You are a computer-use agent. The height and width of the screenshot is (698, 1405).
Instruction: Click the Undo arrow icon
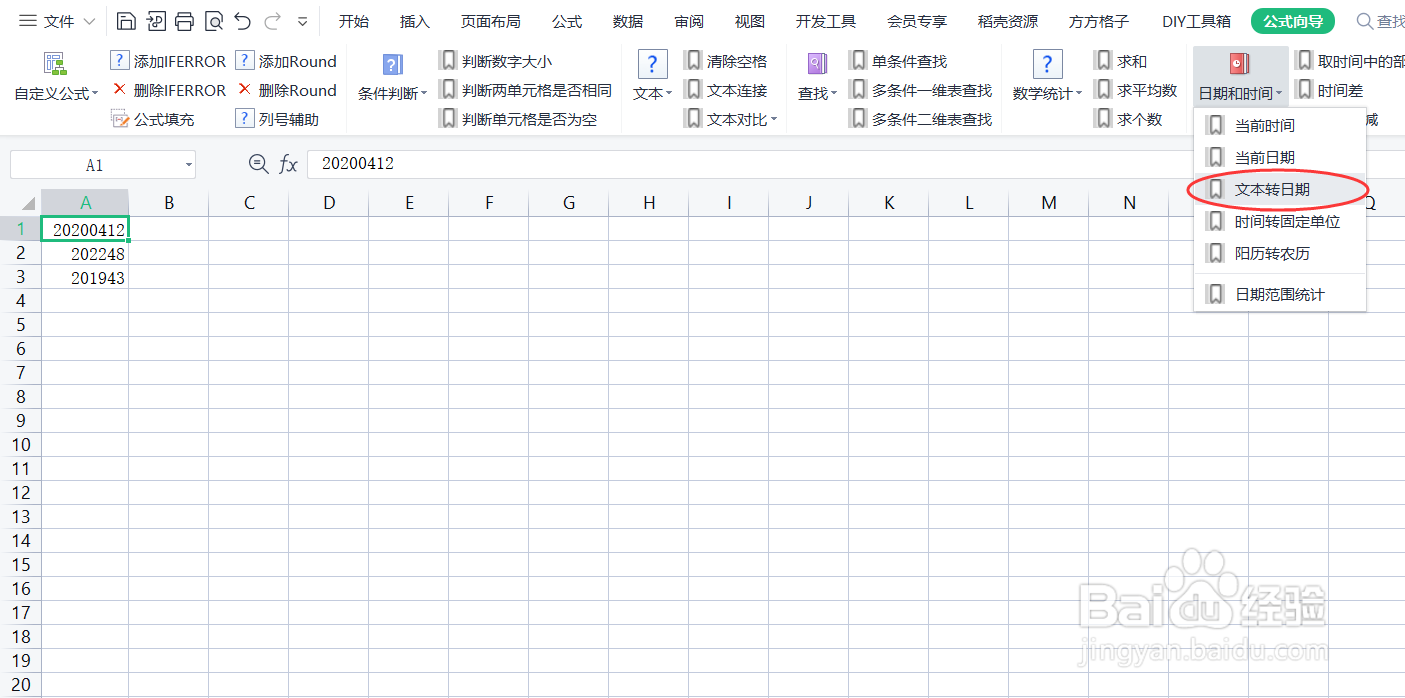coord(242,21)
